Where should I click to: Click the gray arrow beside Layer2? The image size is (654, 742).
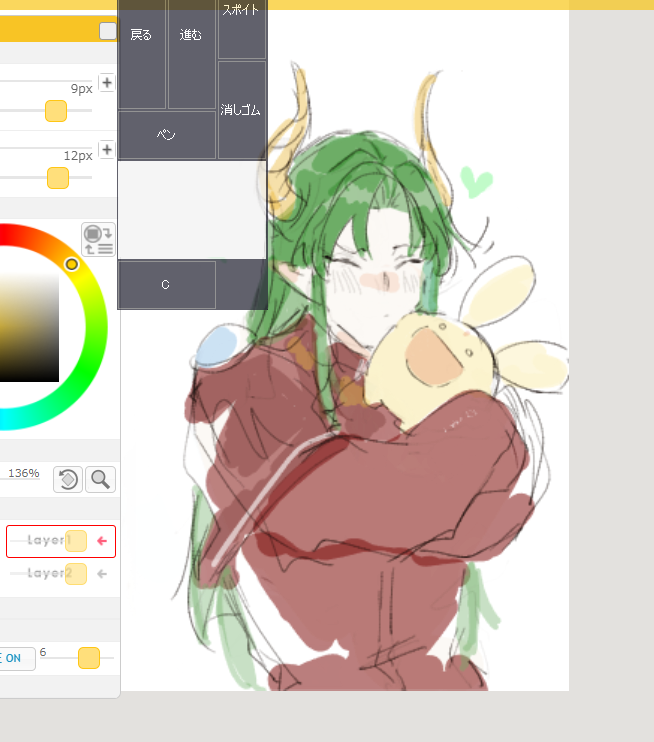click(102, 574)
